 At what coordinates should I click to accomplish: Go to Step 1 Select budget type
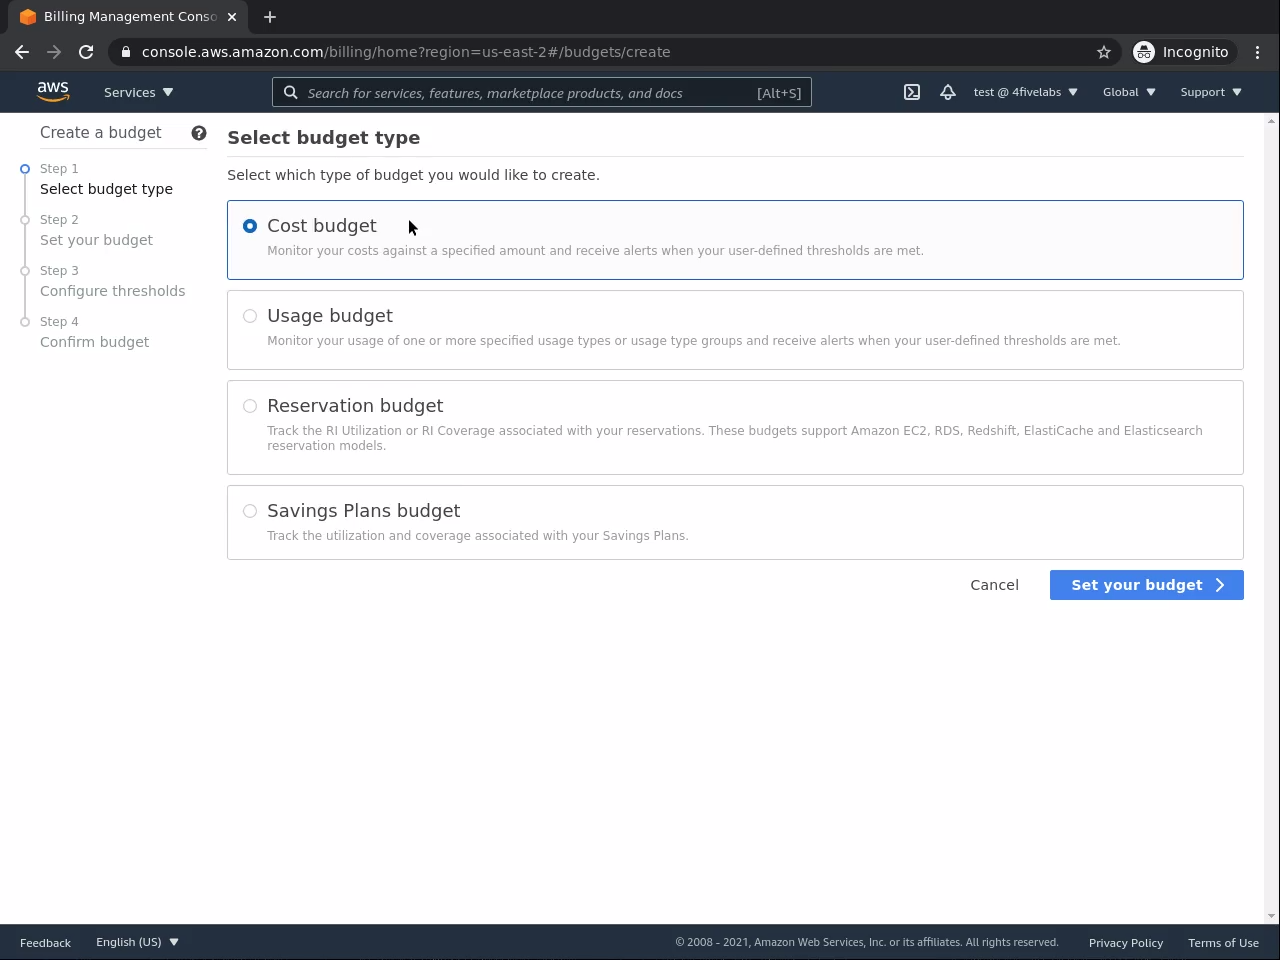(106, 179)
